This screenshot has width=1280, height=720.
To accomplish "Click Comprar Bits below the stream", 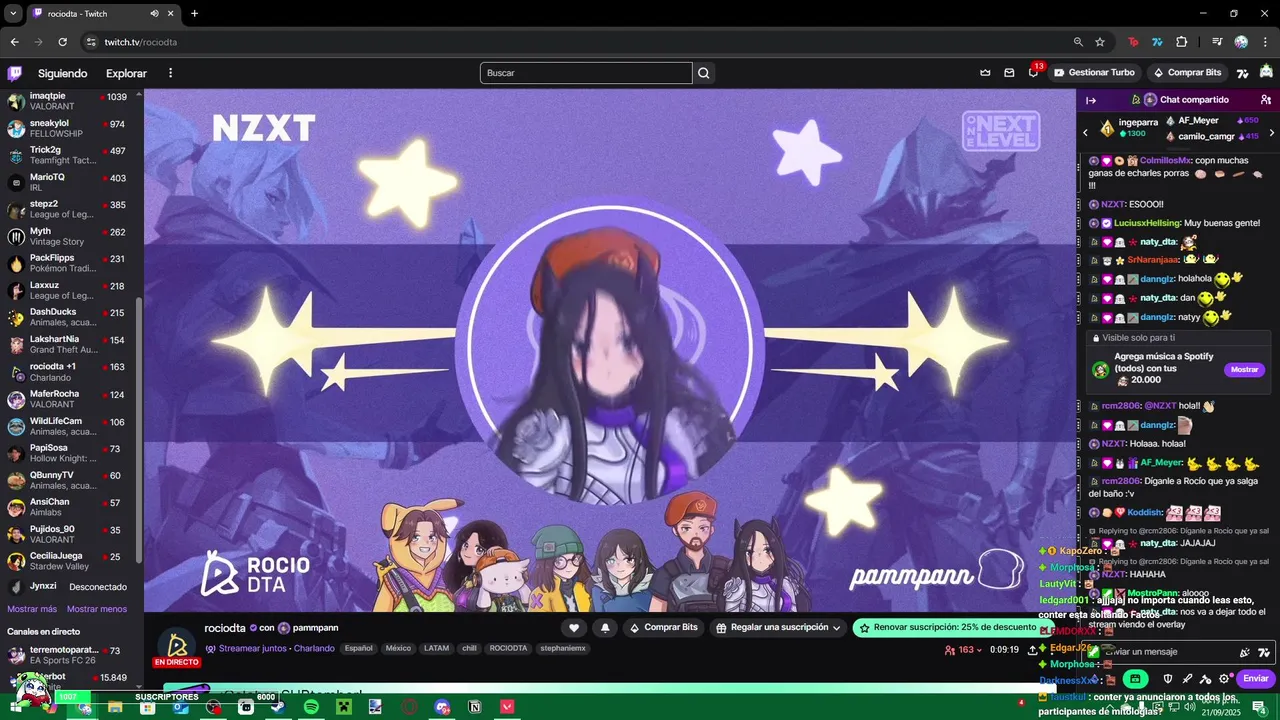I will coord(663,628).
